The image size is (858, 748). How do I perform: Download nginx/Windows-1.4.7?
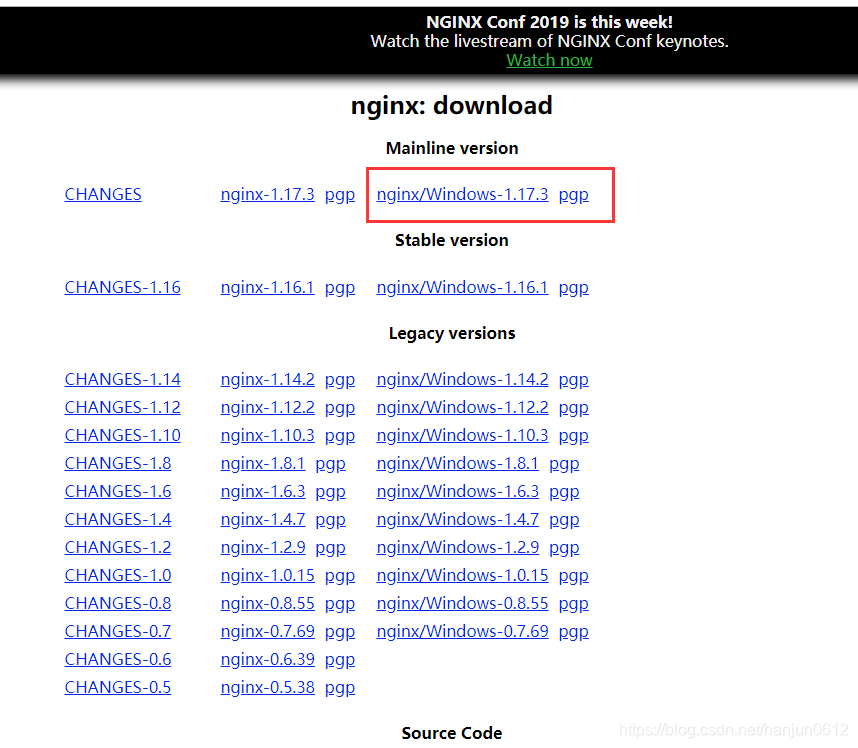pyautogui.click(x=457, y=519)
